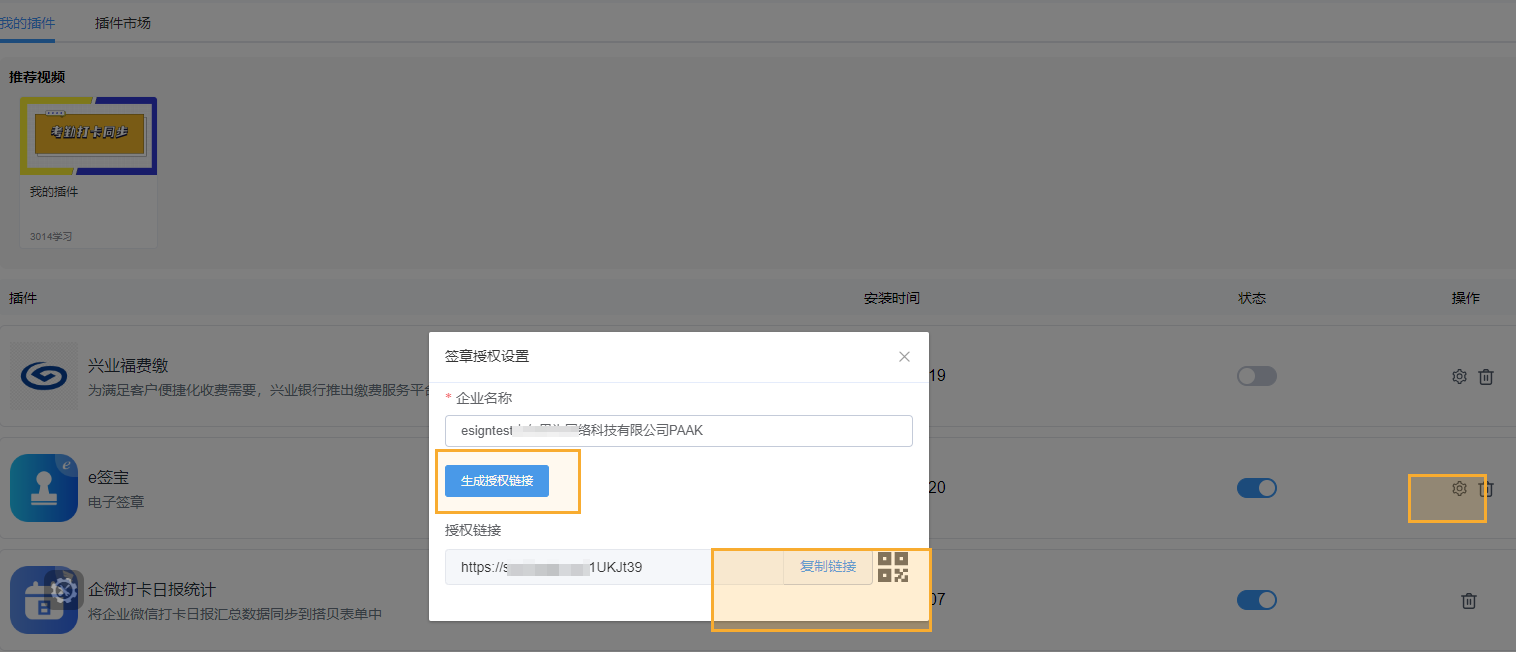Open settings for the 兴业福费缴 plugin
The image size is (1516, 652).
coord(1458,377)
